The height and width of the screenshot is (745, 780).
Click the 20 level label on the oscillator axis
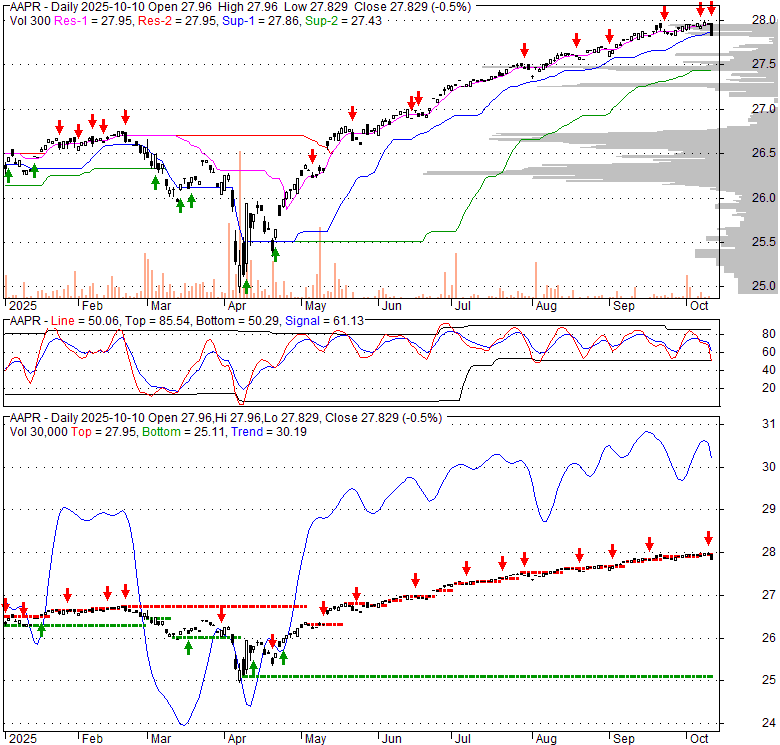(769, 388)
